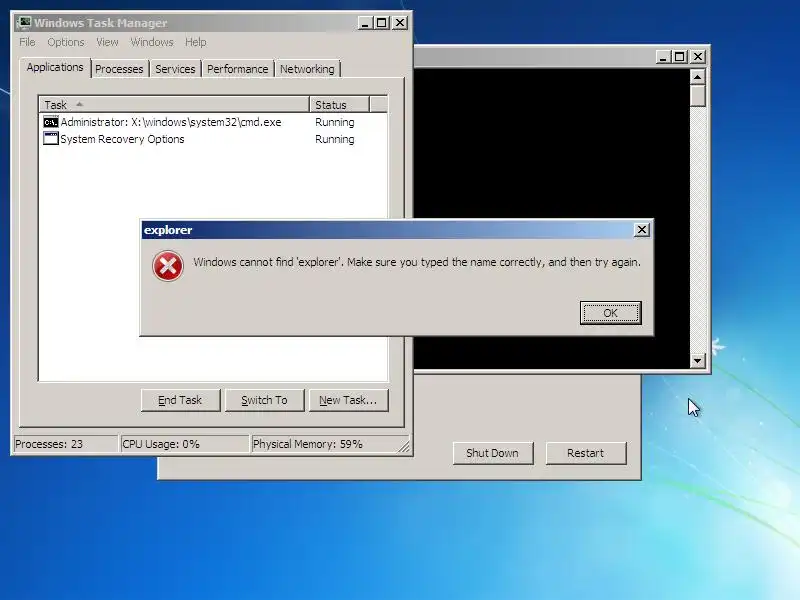Switch to the Applications tab
Image resolution: width=800 pixels, height=600 pixels.
coord(55,67)
